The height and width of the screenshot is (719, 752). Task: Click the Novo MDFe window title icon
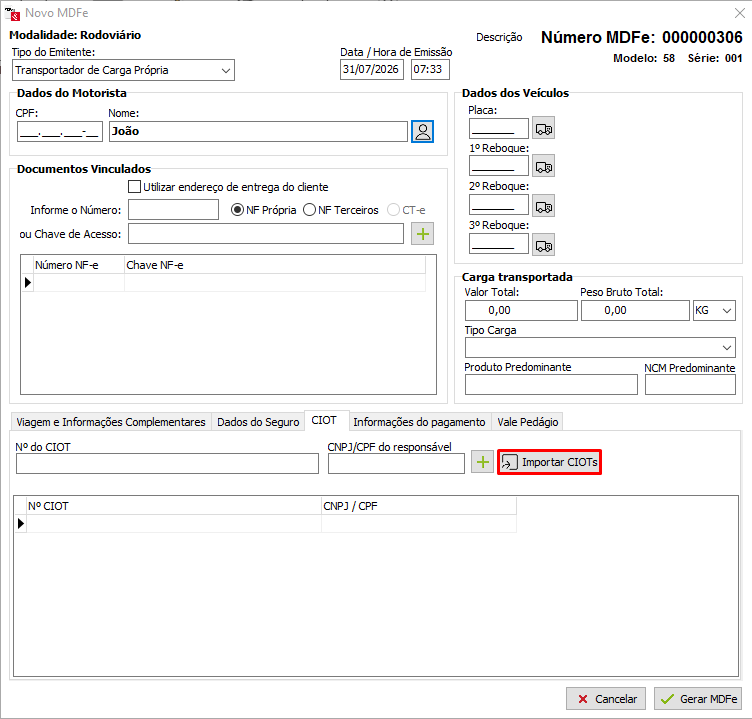(x=12, y=14)
